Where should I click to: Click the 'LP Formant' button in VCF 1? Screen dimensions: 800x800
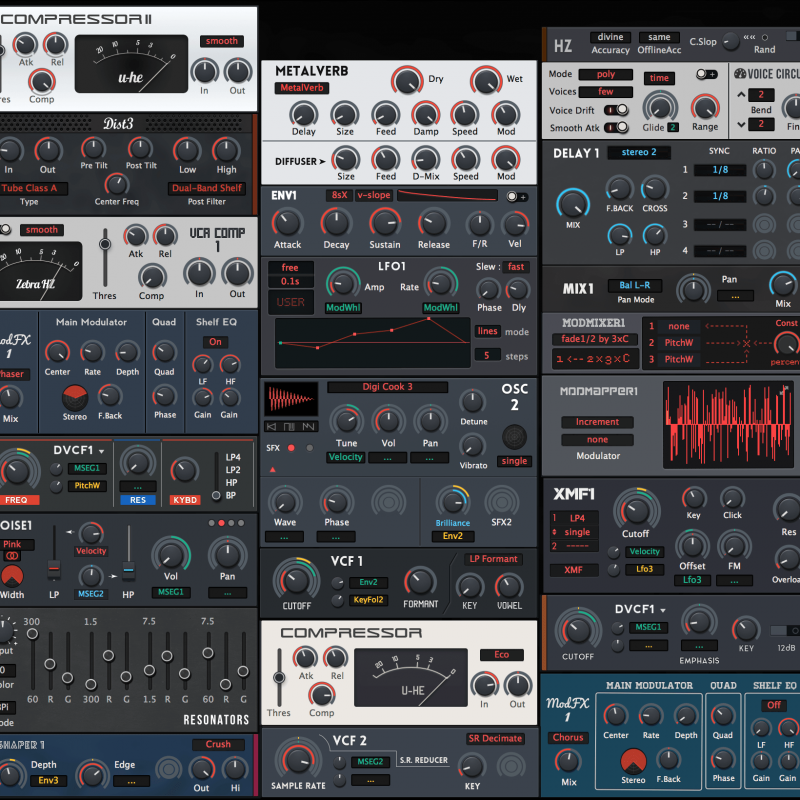tap(493, 559)
